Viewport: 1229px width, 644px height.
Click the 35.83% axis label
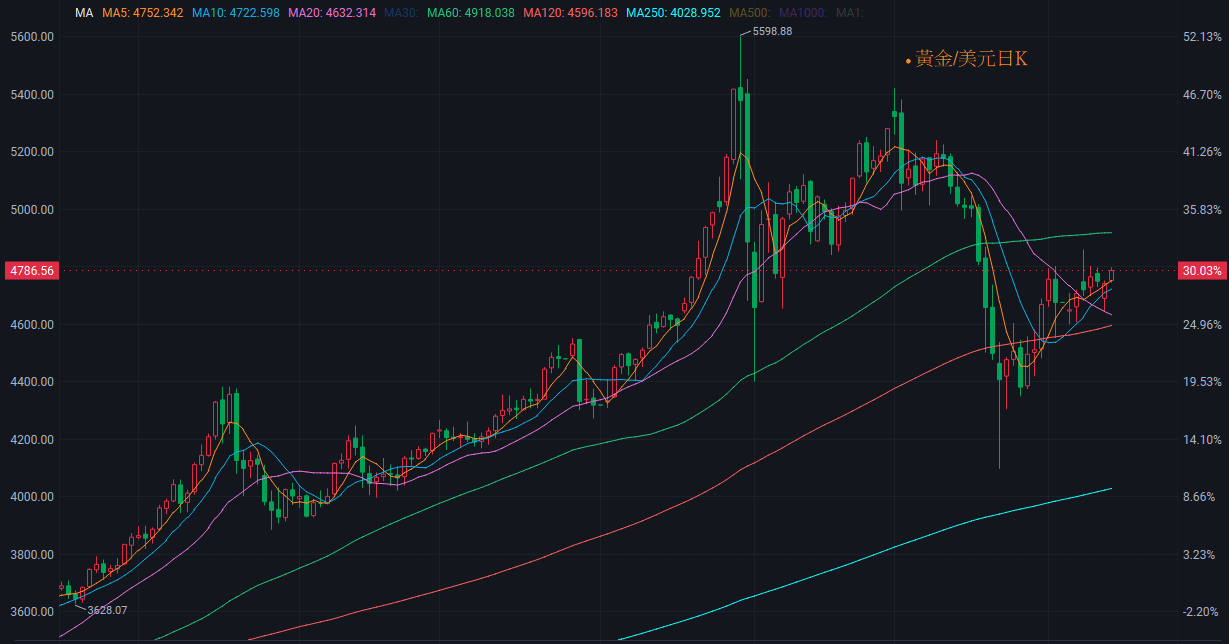1202,210
